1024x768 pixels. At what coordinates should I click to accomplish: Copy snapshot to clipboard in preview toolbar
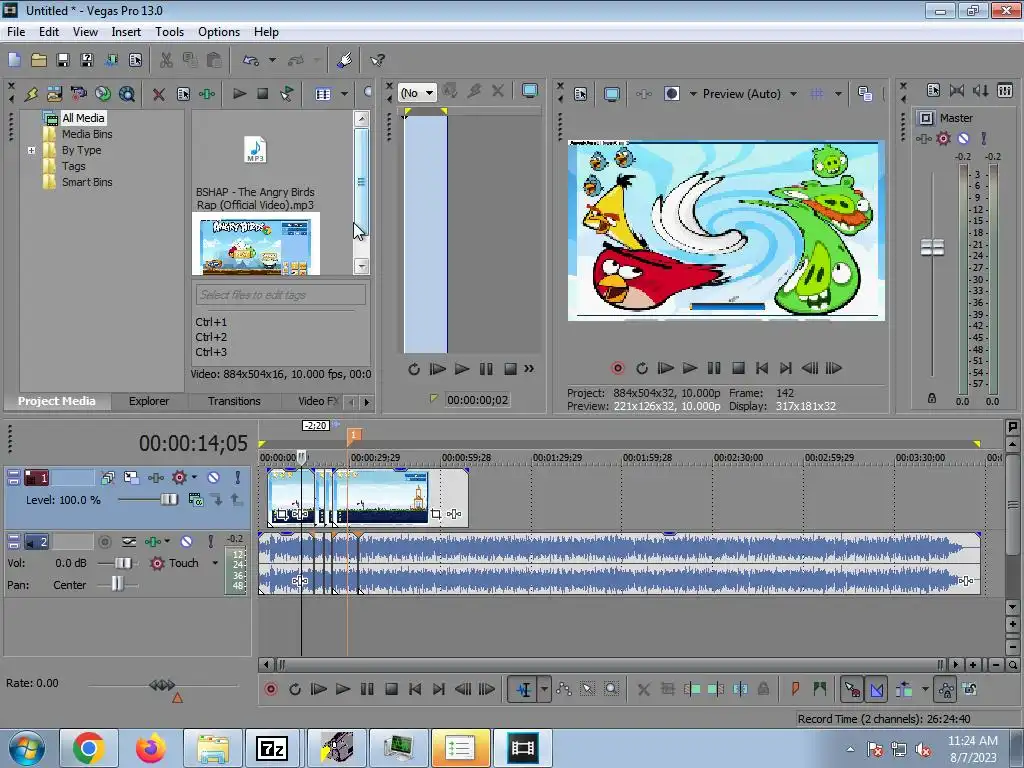(x=865, y=94)
